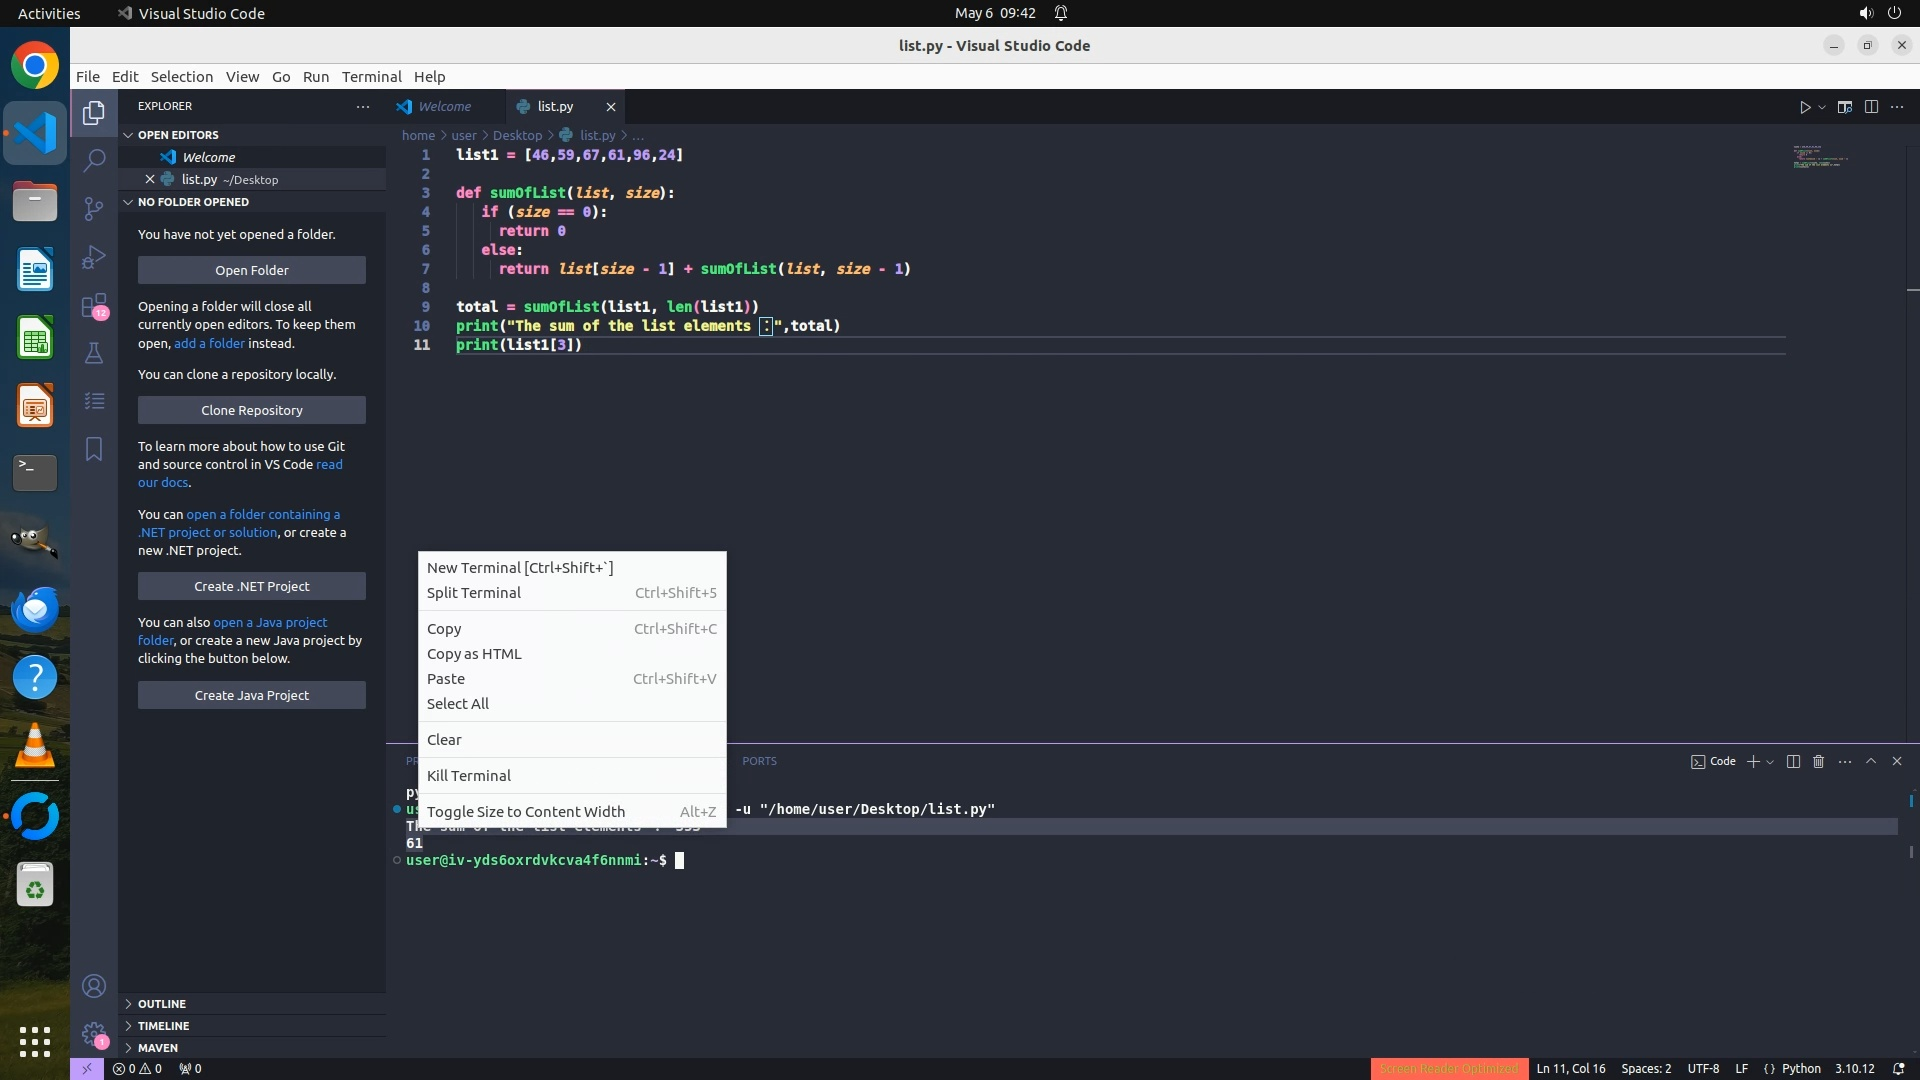1920x1080 pixels.
Task: Open the Search view in activity bar
Action: pyautogui.click(x=94, y=160)
